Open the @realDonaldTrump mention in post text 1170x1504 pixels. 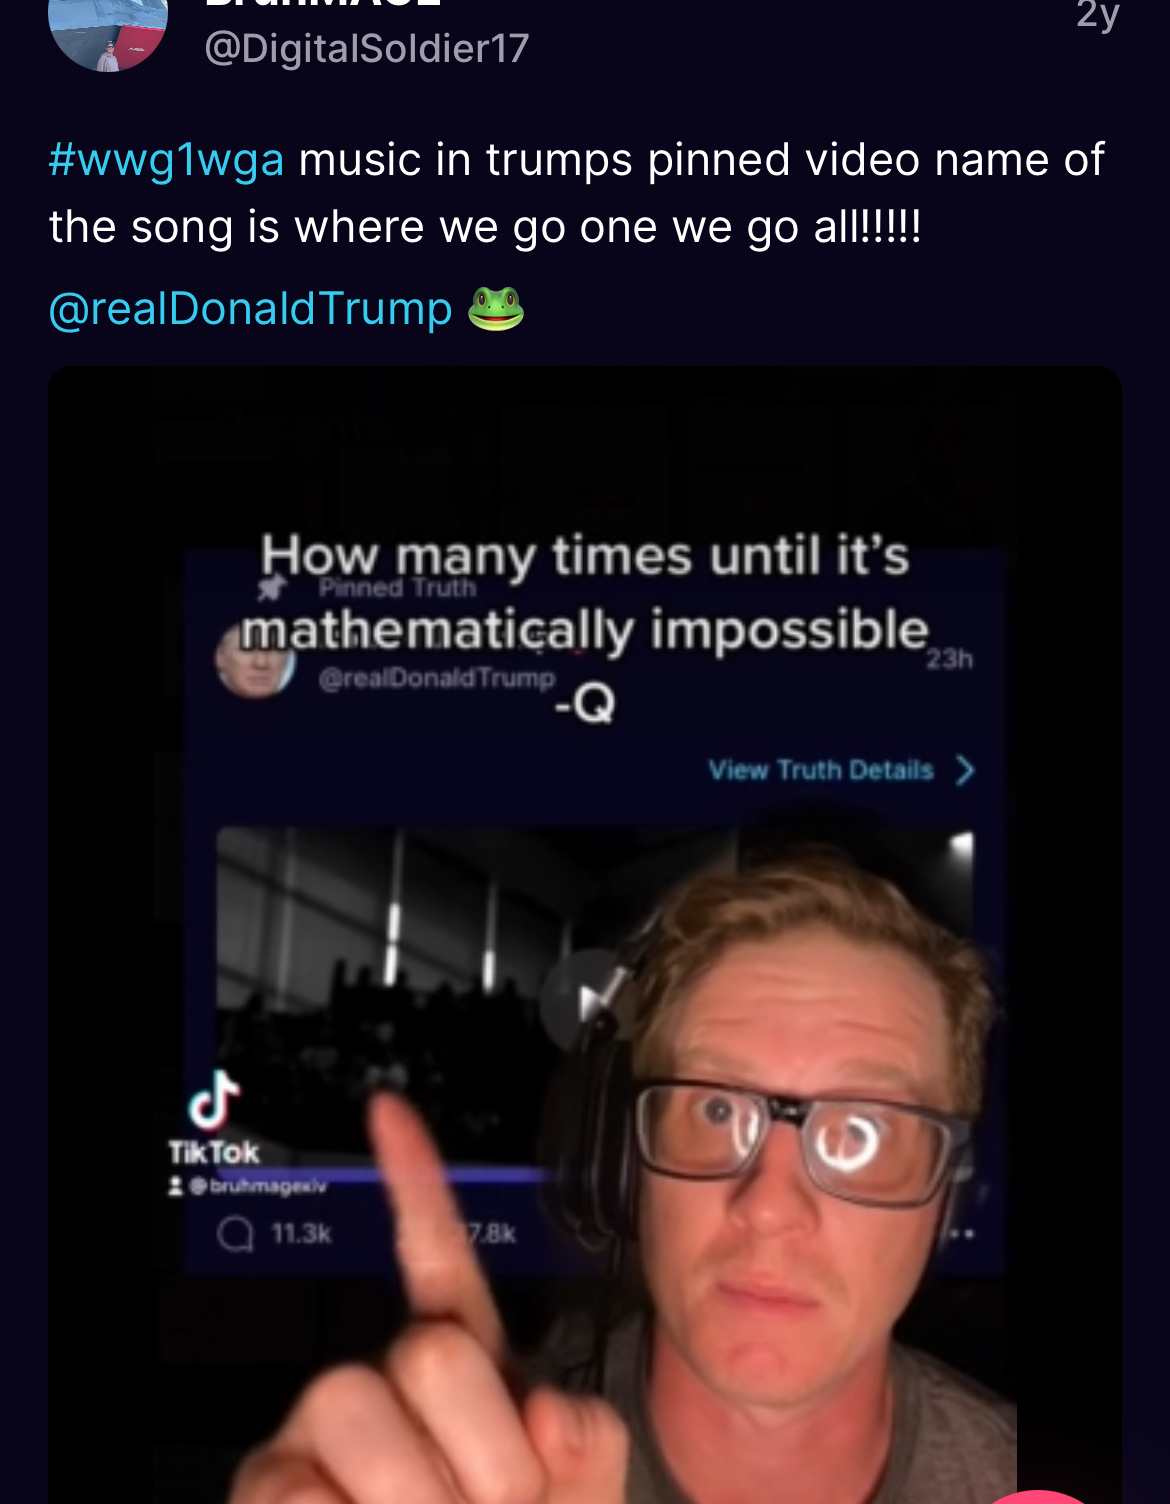point(250,308)
